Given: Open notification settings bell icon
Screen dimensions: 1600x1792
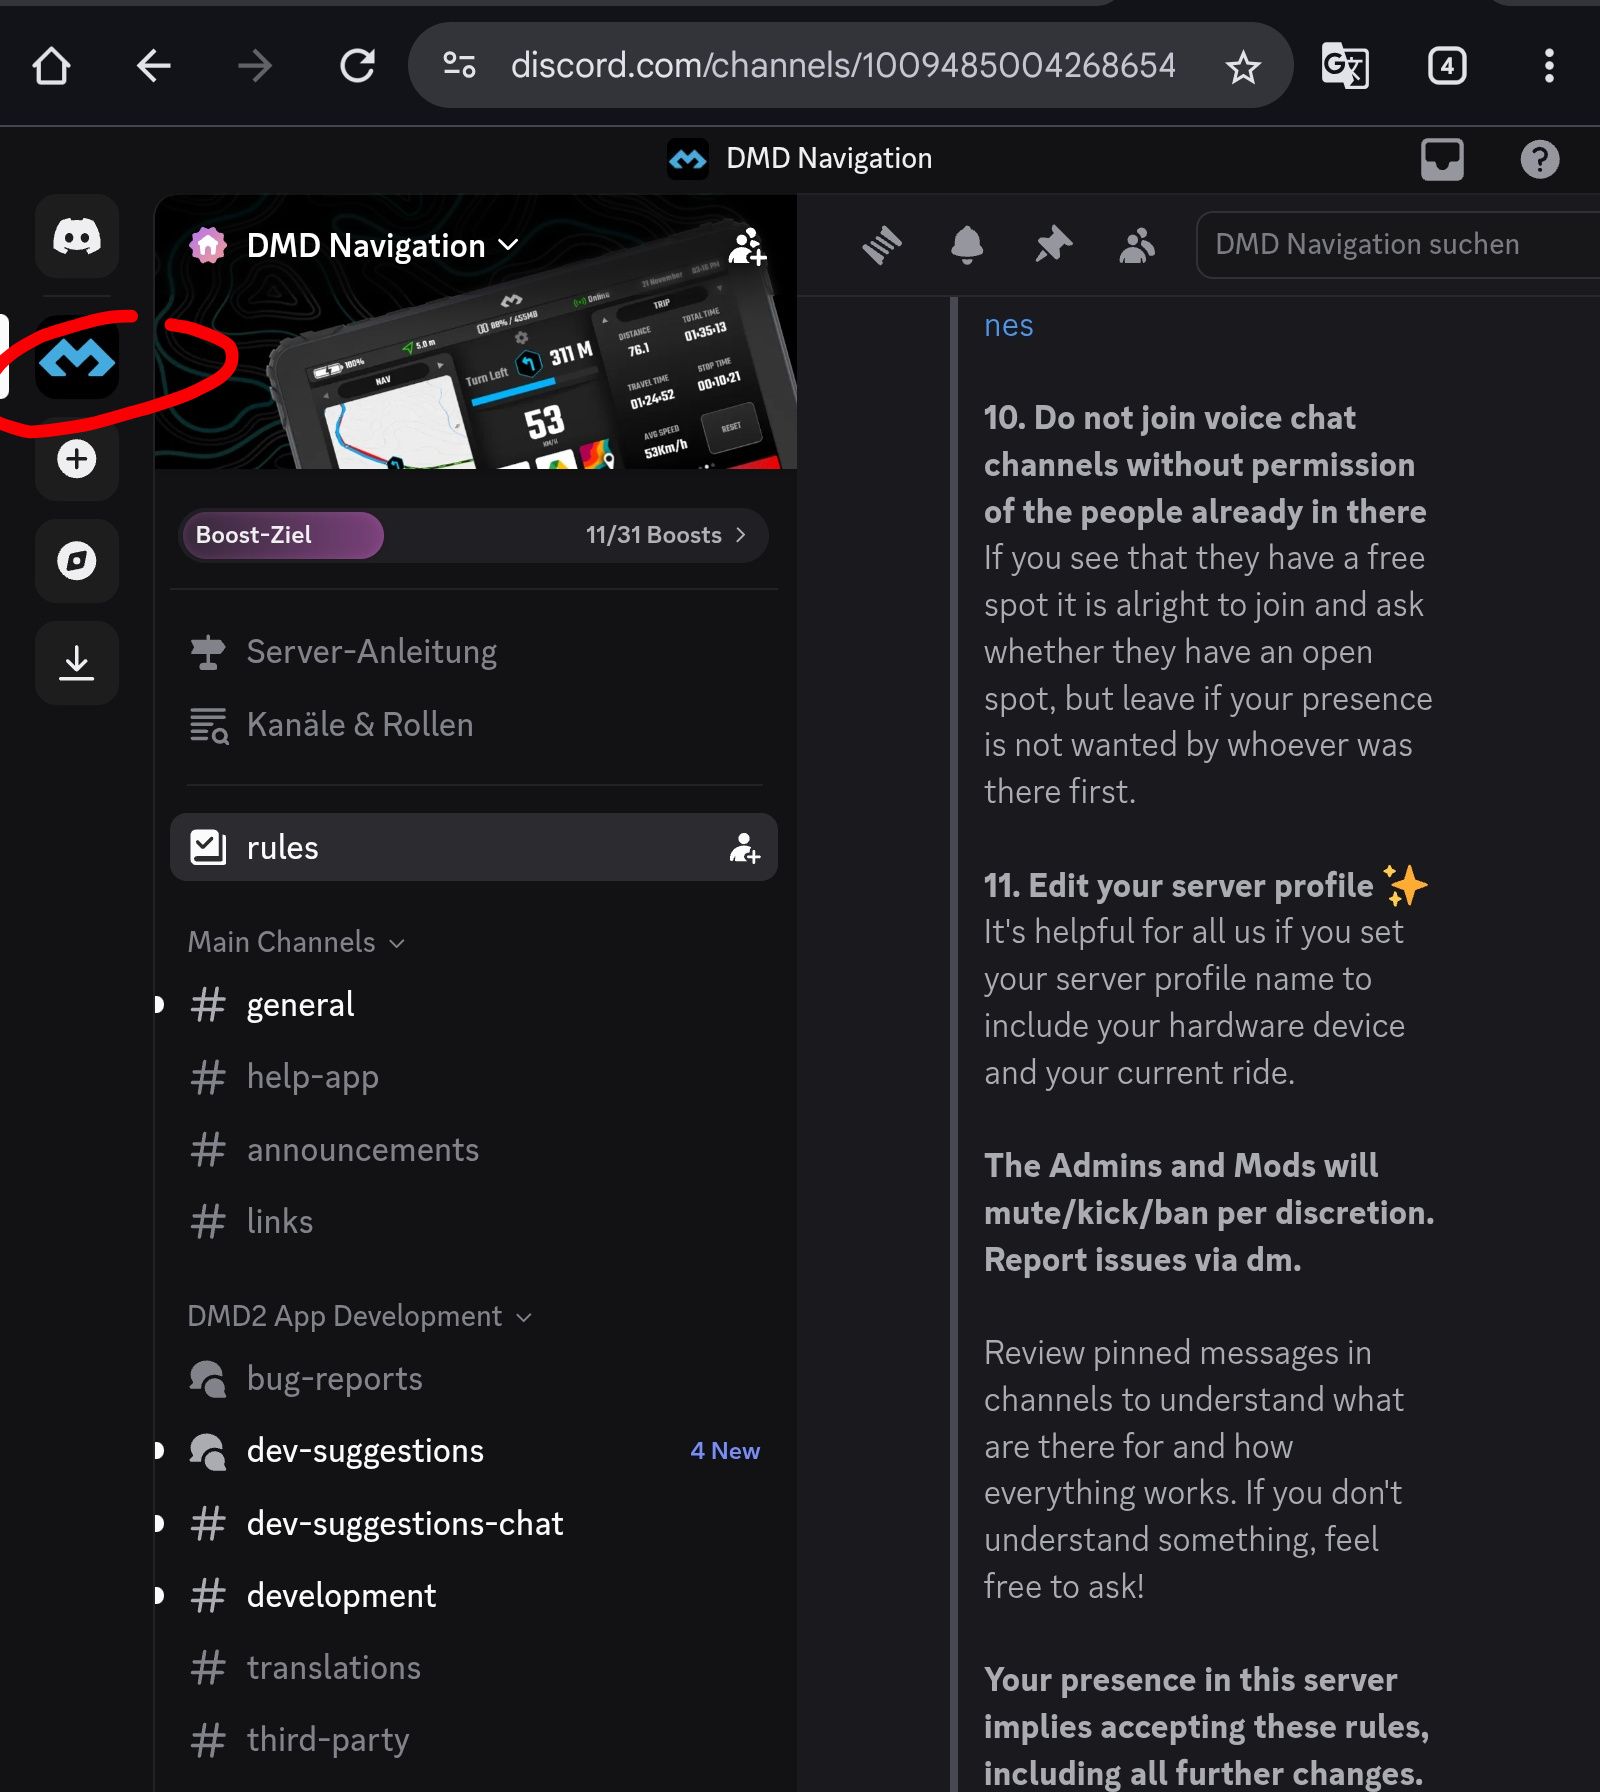Looking at the screenshot, I should pos(967,245).
